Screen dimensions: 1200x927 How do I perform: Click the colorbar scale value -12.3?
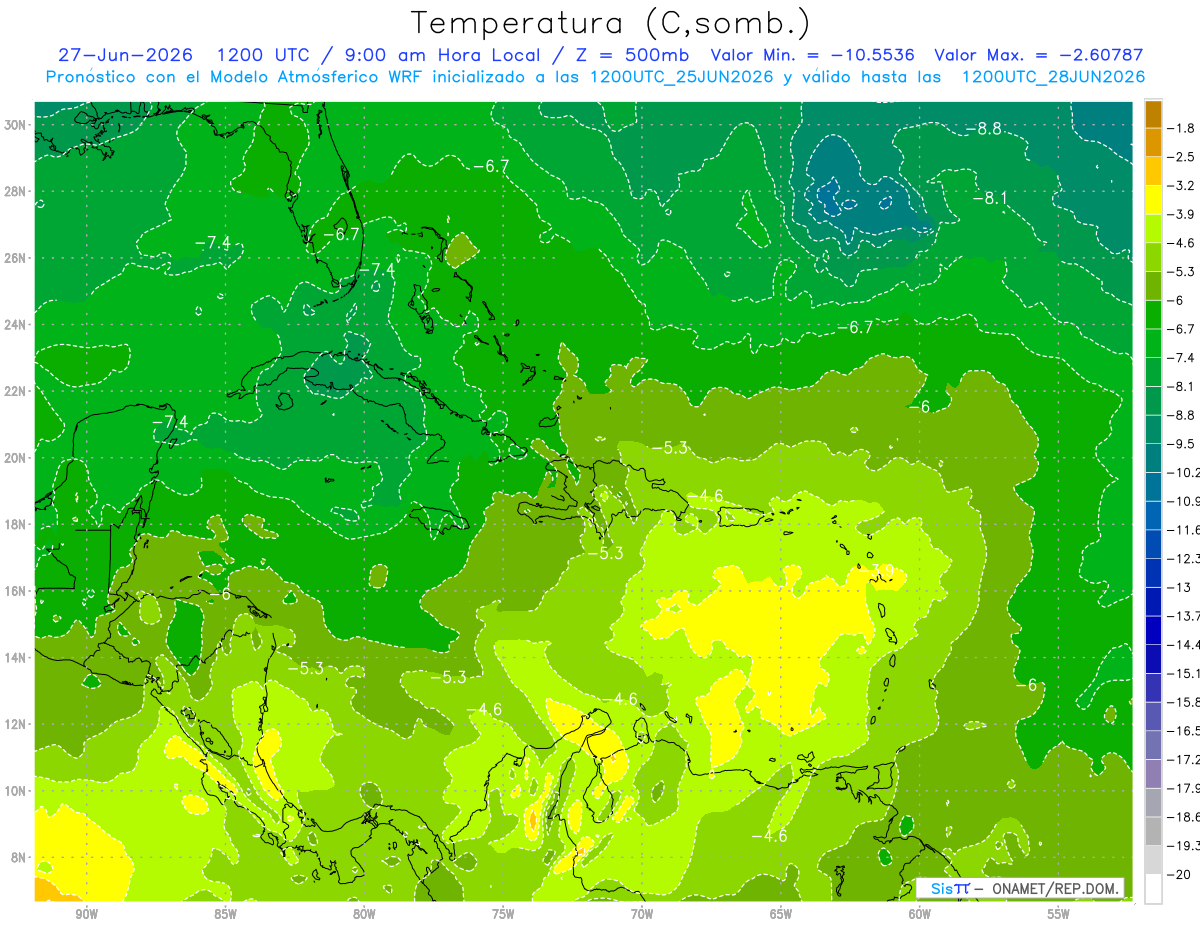click(1184, 559)
